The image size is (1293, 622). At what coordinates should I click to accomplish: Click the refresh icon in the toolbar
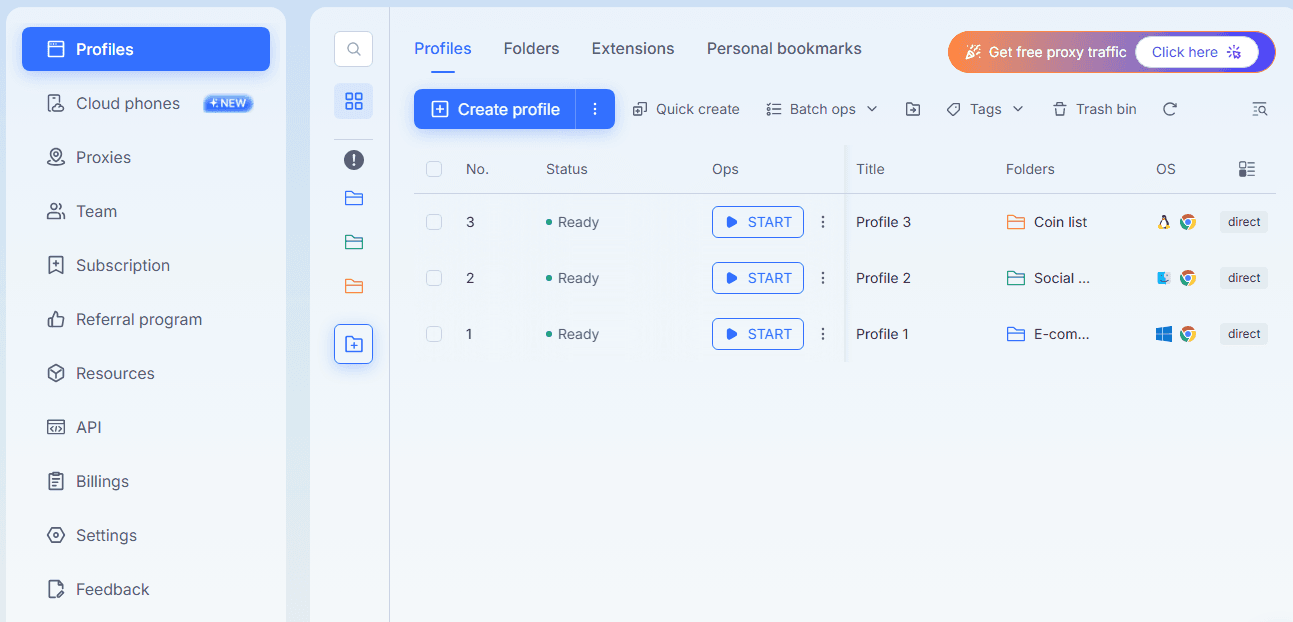[1169, 109]
